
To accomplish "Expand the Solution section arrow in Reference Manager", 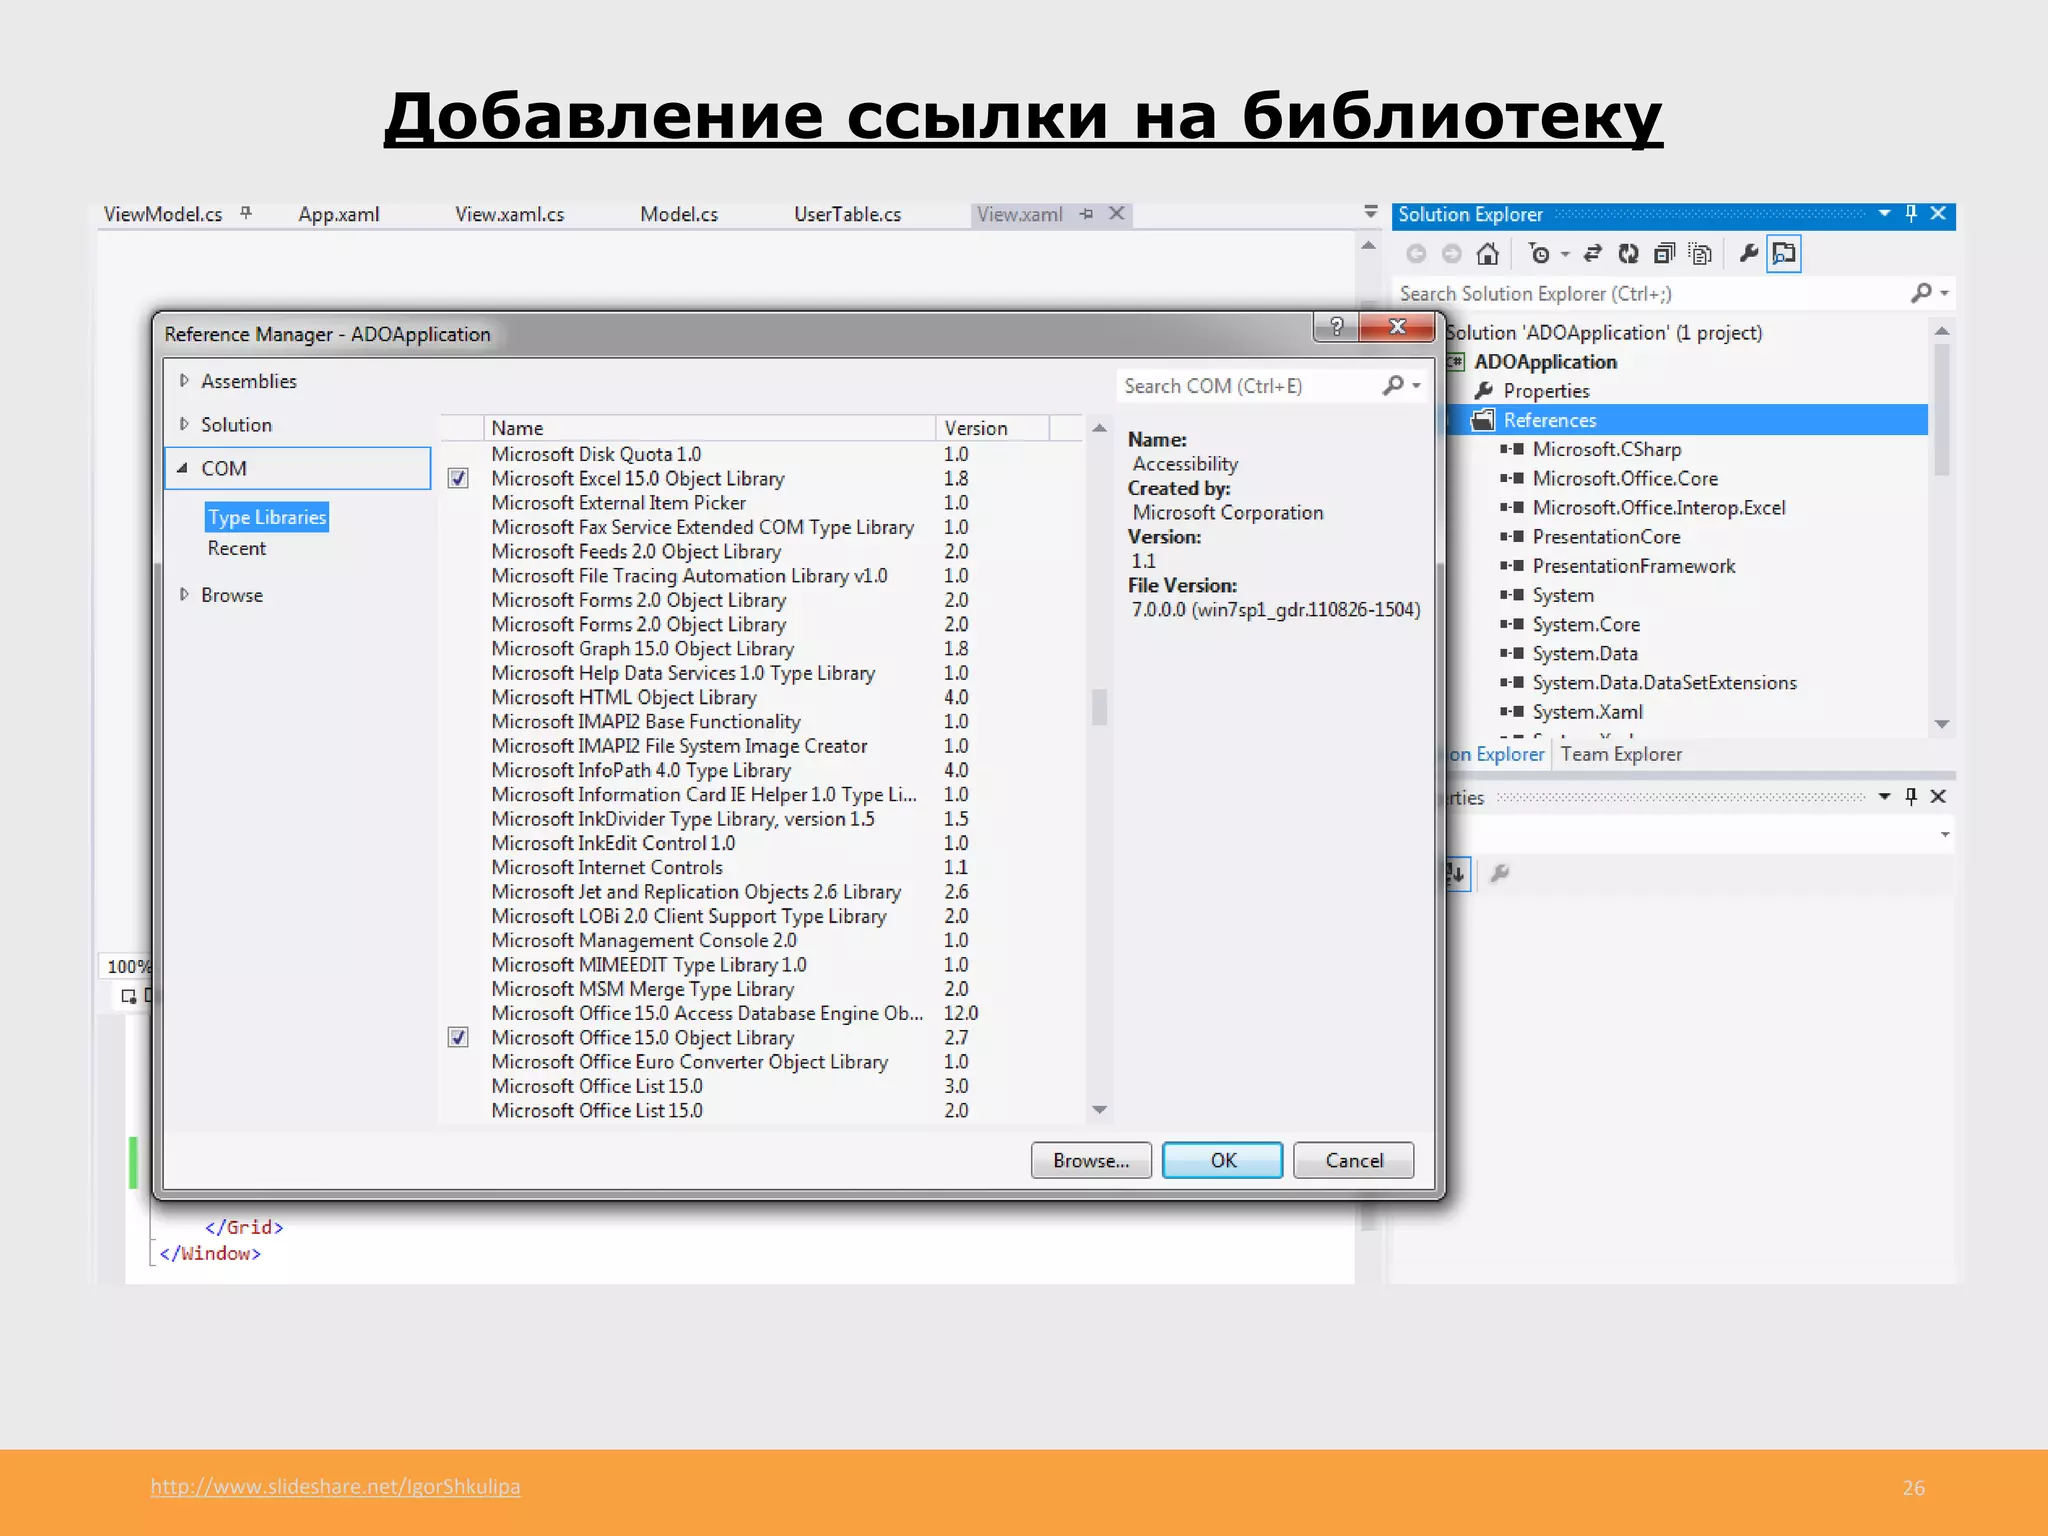I will pyautogui.click(x=184, y=425).
